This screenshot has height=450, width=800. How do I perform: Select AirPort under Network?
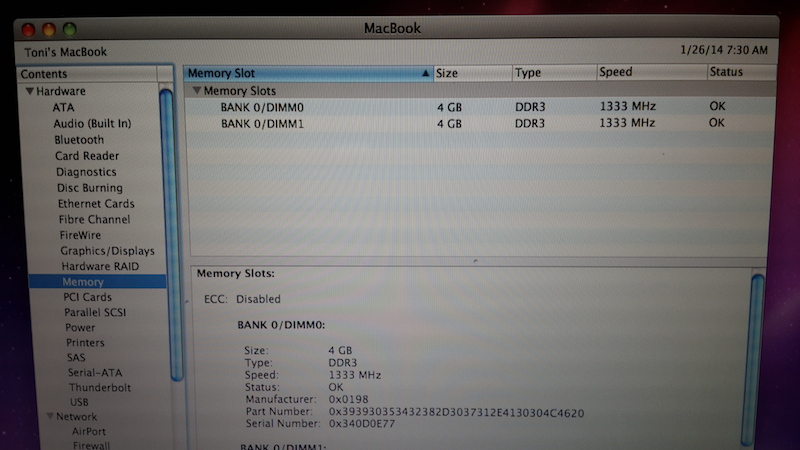tap(88, 431)
